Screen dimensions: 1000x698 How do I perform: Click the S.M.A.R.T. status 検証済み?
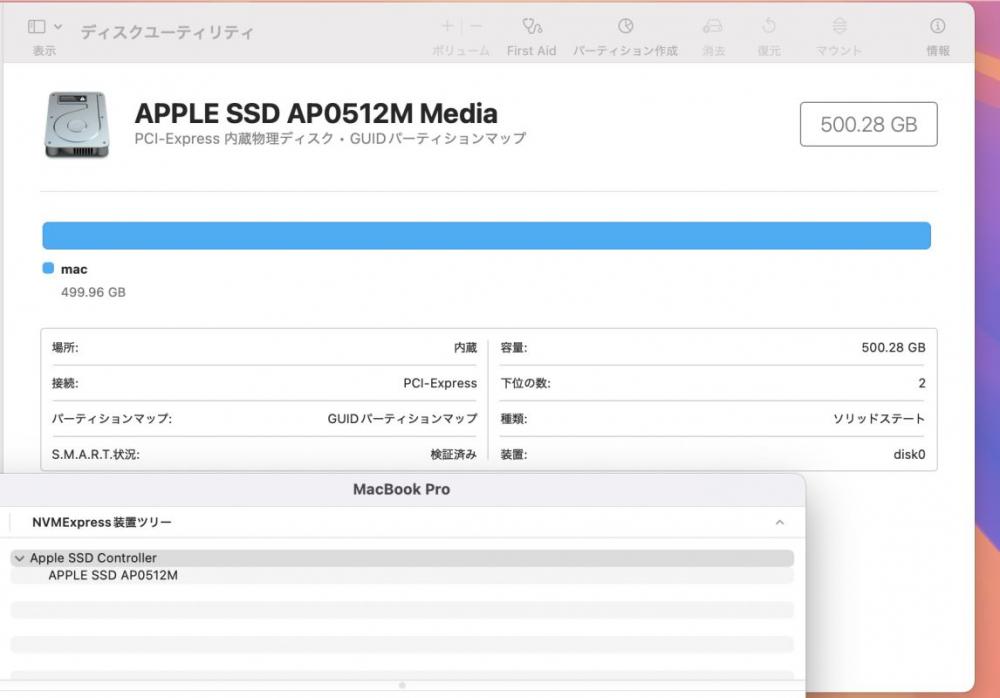coord(453,454)
